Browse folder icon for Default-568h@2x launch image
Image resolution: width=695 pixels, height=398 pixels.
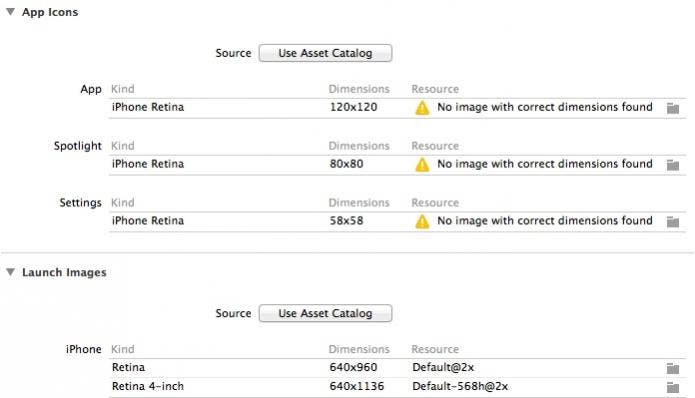click(673, 387)
